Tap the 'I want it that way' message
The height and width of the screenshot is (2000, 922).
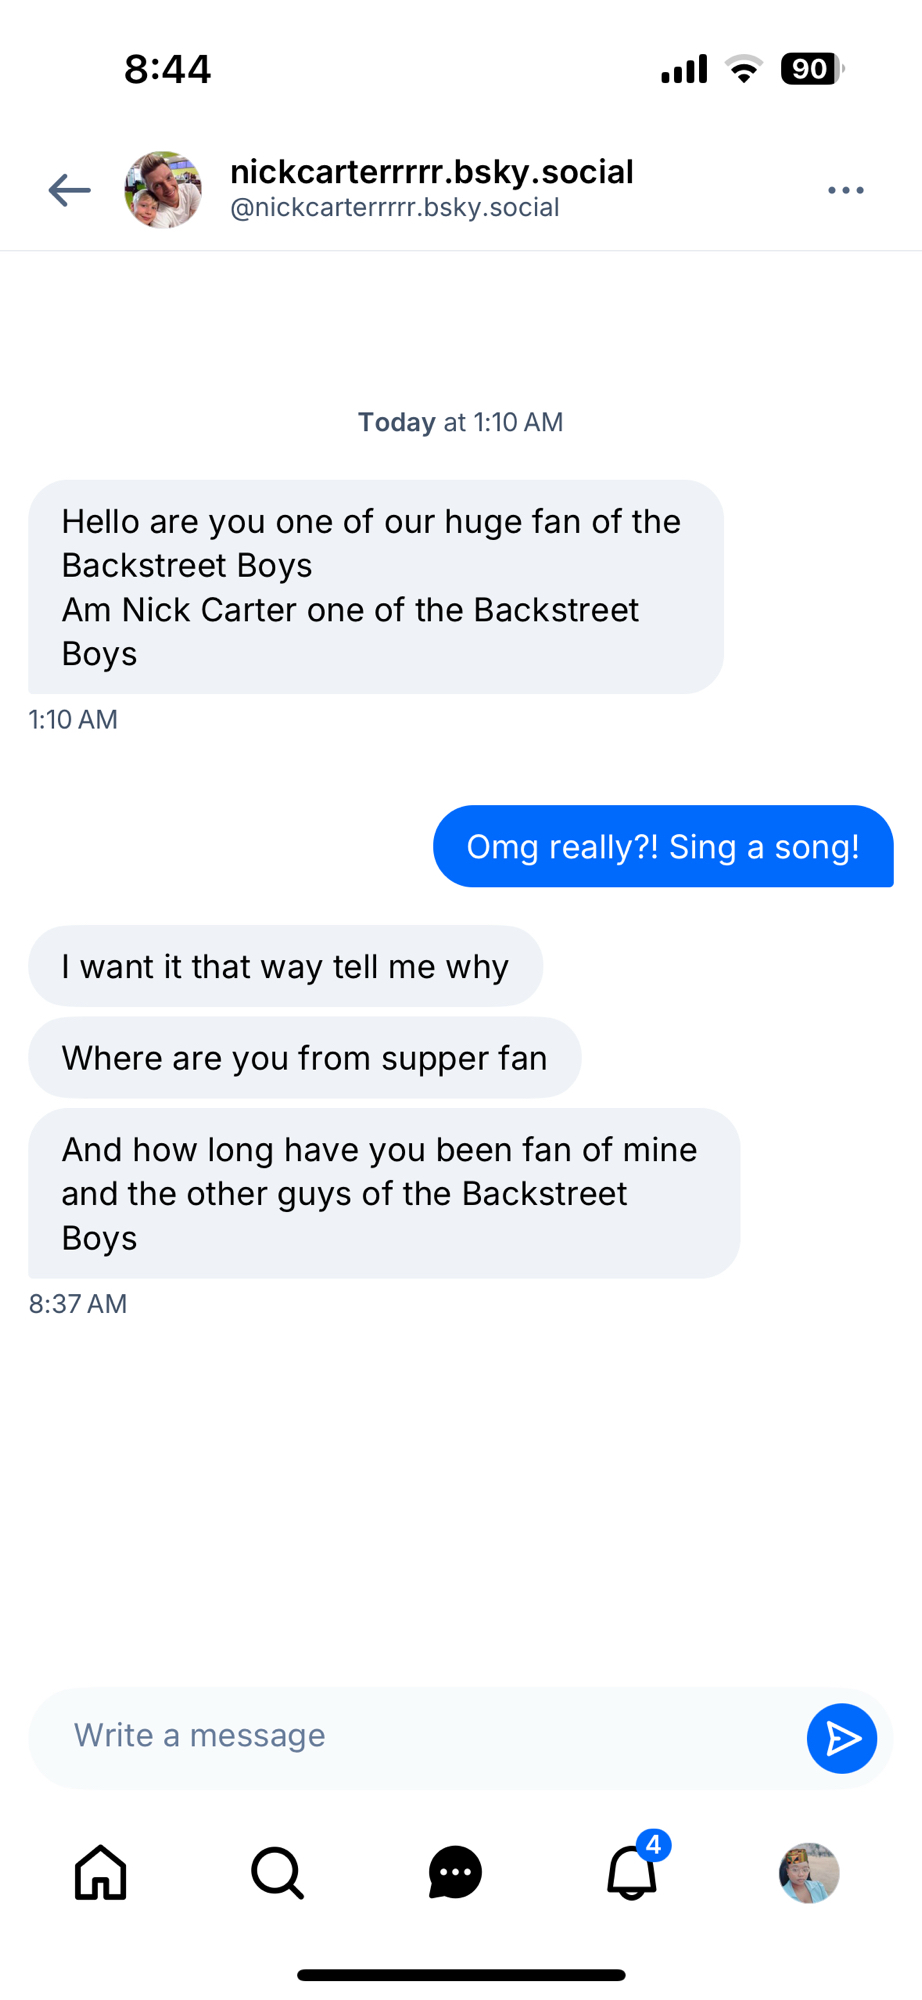coord(285,967)
